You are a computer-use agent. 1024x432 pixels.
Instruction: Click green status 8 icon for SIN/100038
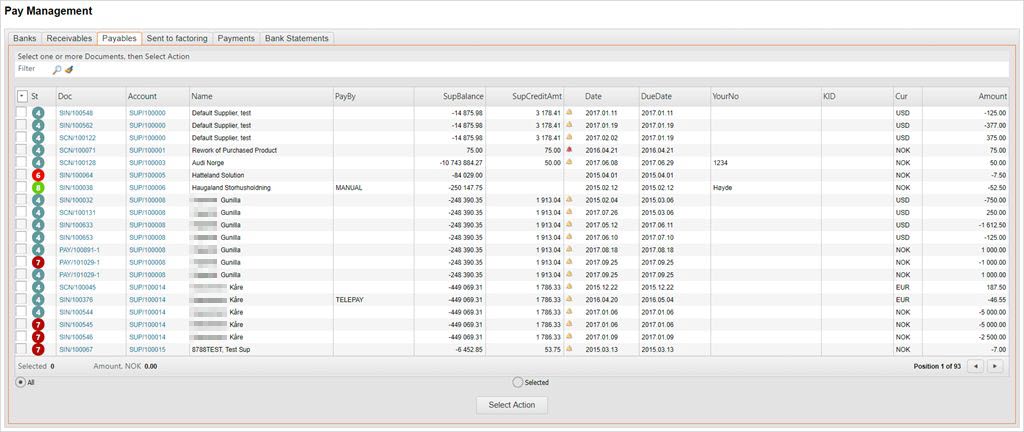37,187
